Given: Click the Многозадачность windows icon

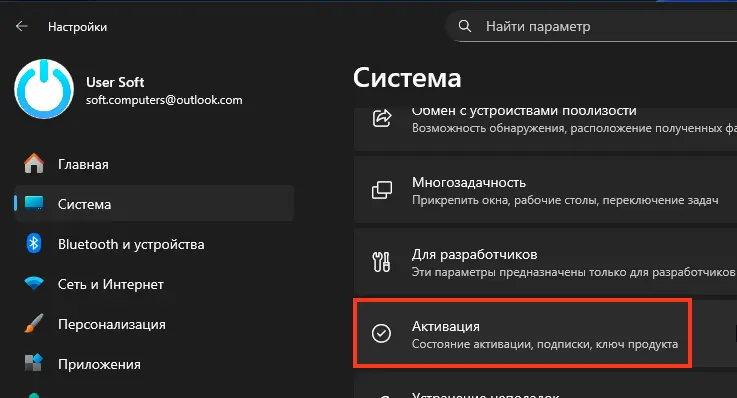Looking at the screenshot, I should [x=382, y=190].
